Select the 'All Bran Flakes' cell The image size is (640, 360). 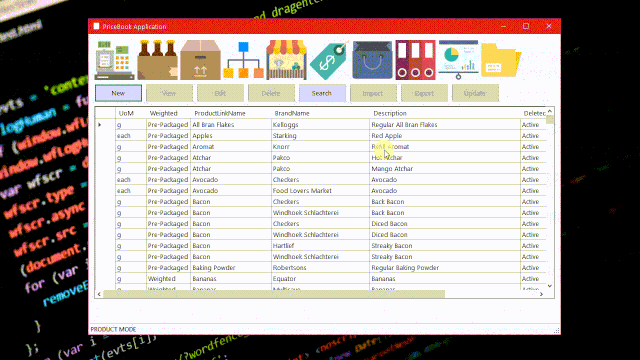pos(231,124)
